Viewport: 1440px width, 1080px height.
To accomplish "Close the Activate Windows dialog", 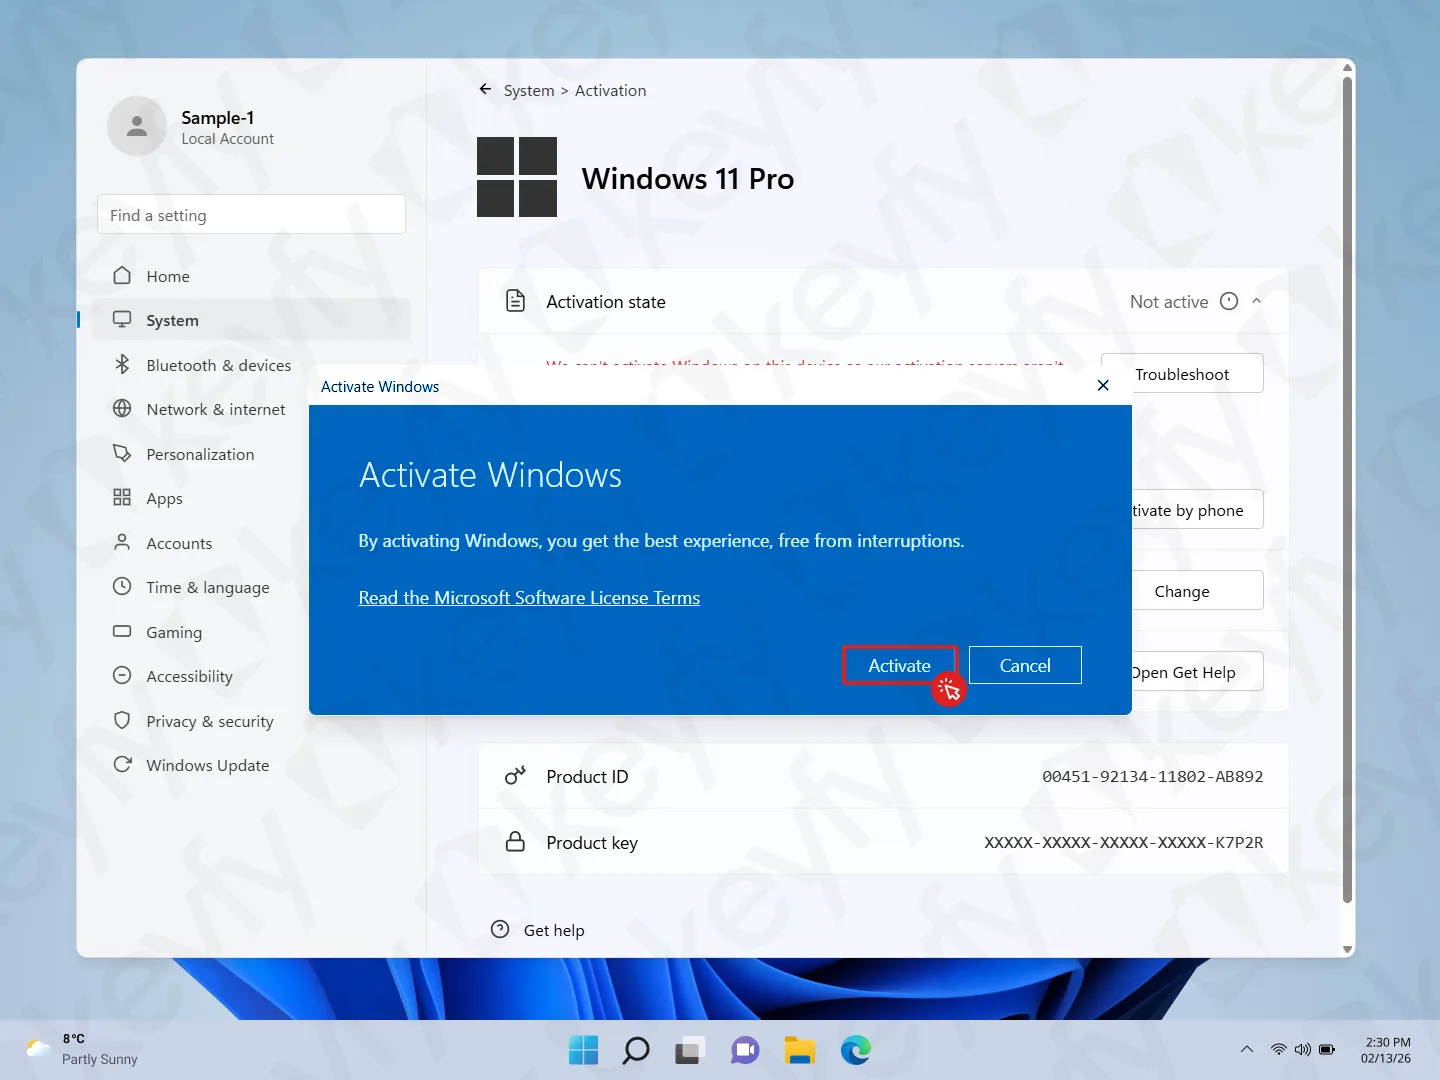I will (x=1103, y=385).
